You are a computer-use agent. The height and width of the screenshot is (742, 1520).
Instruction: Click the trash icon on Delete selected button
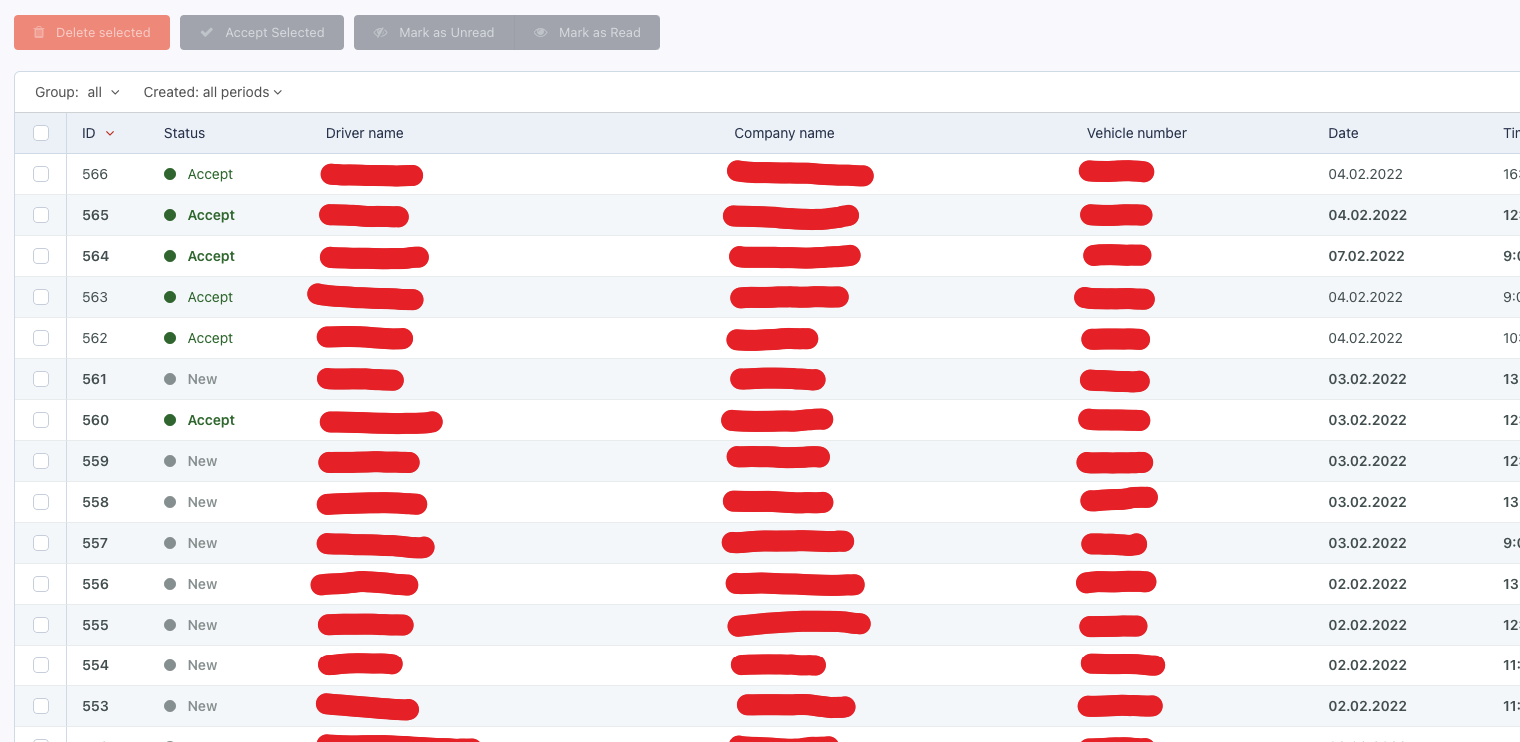point(38,32)
